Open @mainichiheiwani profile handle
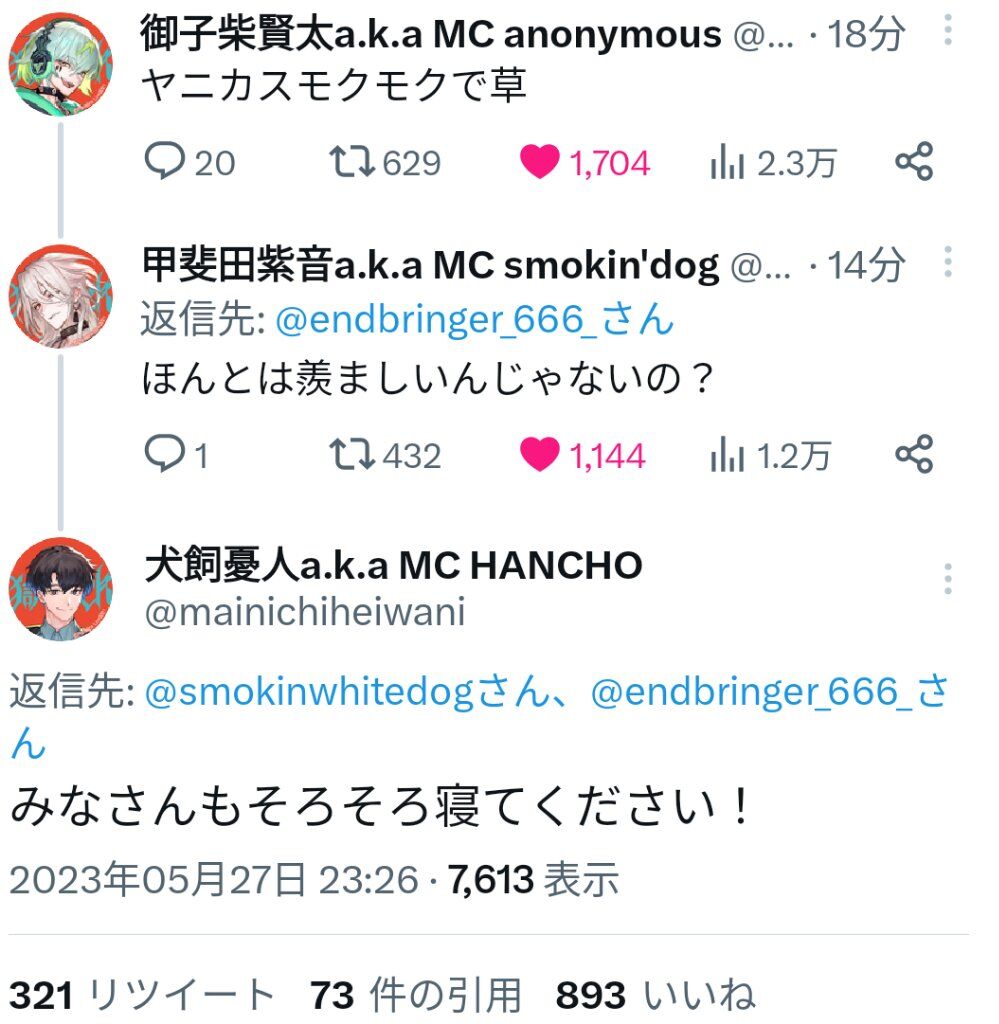This screenshot has height=1024, width=999. (x=305, y=613)
